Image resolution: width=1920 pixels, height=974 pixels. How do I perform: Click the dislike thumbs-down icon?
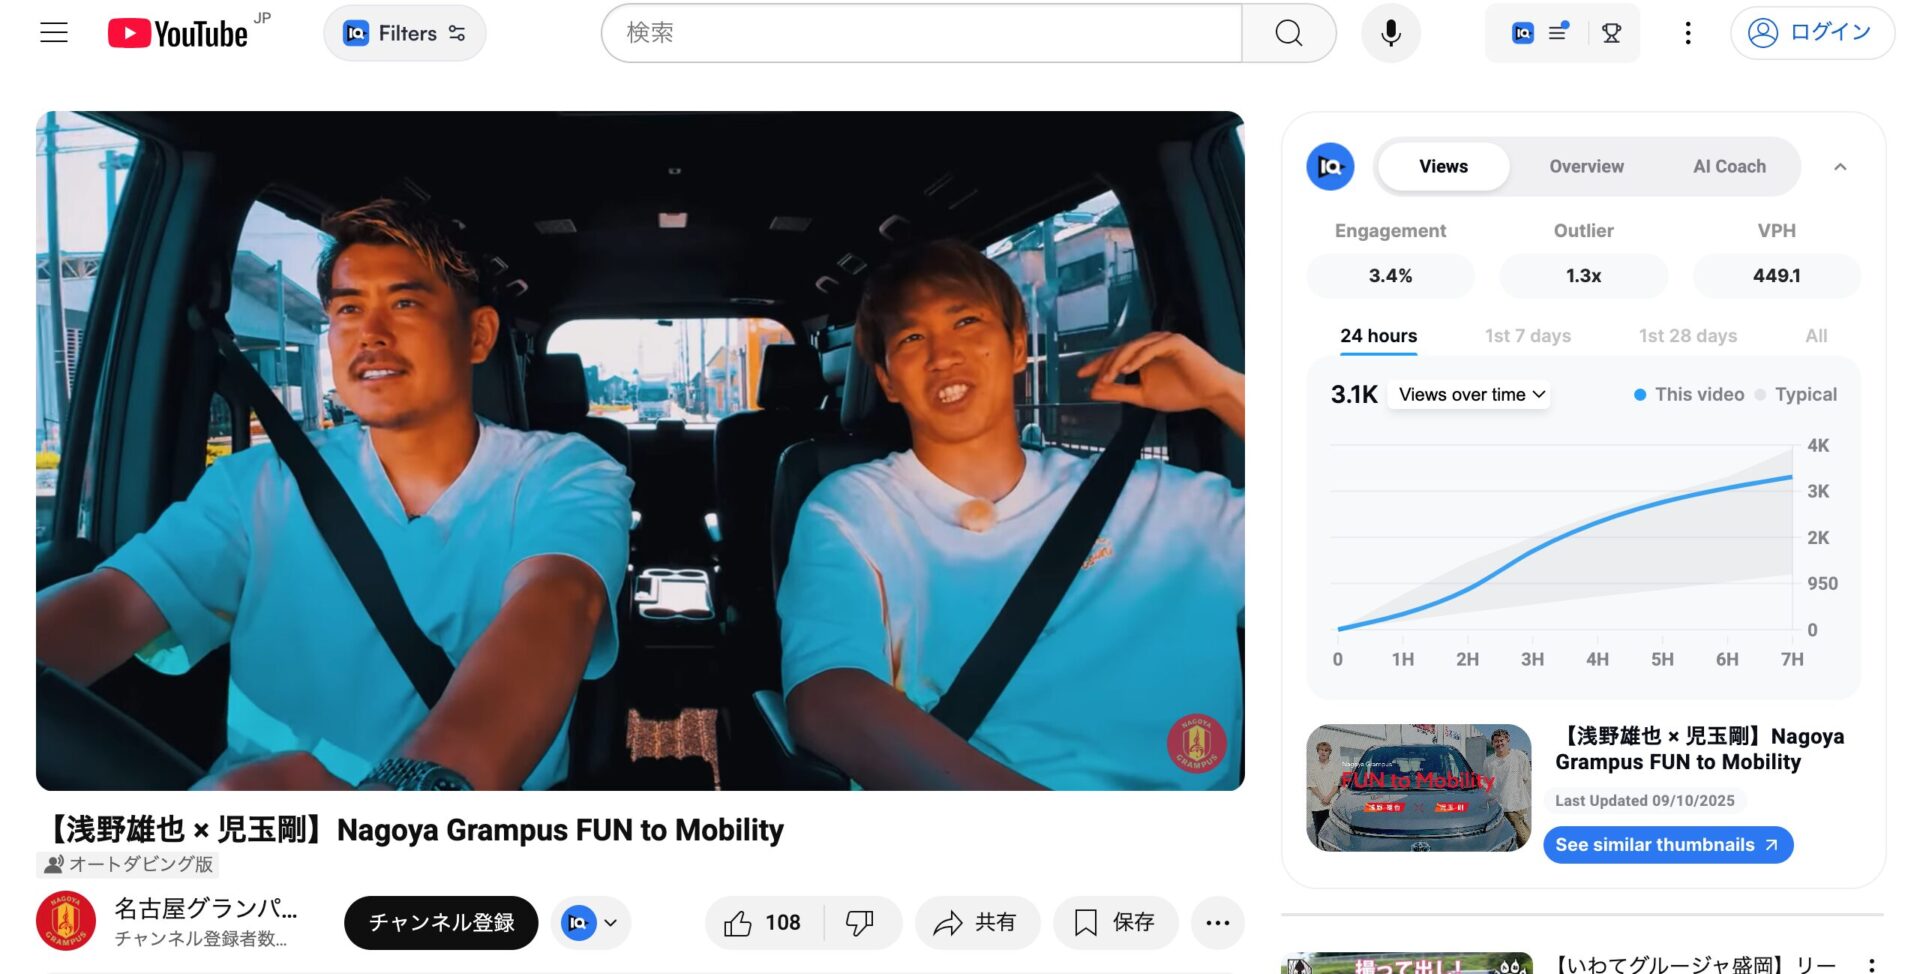click(860, 922)
